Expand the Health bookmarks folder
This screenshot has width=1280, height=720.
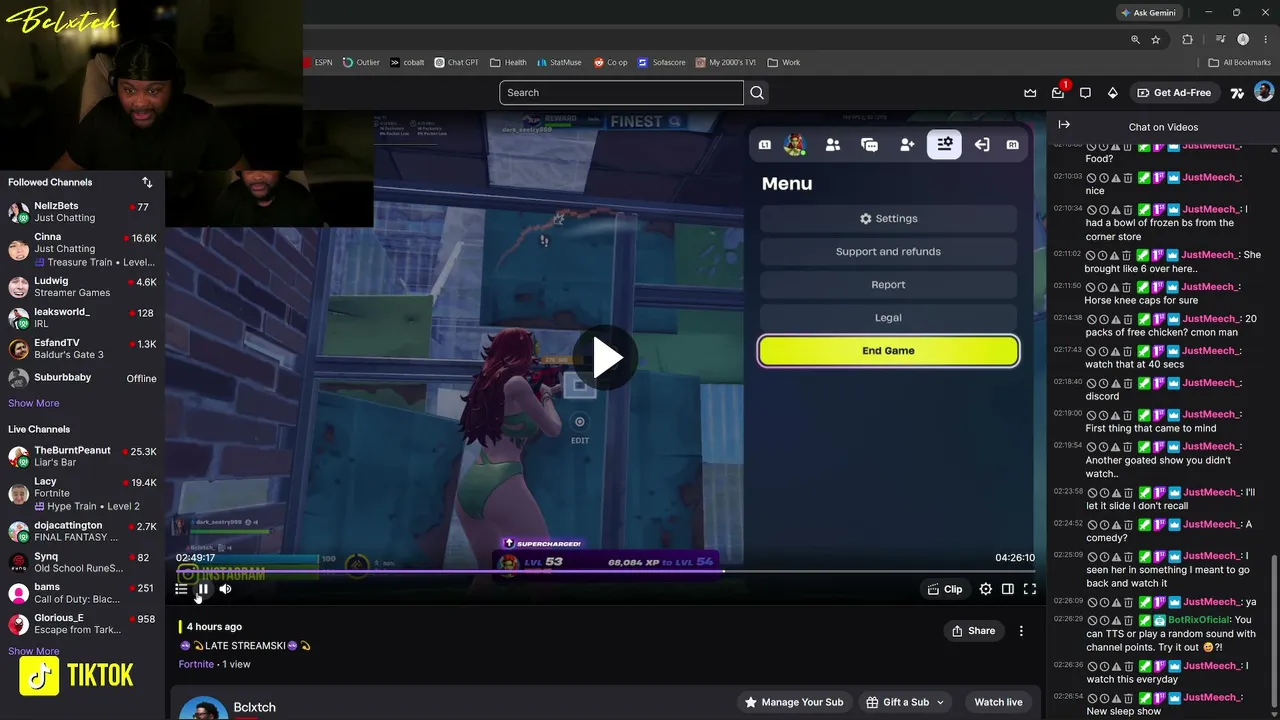click(508, 62)
